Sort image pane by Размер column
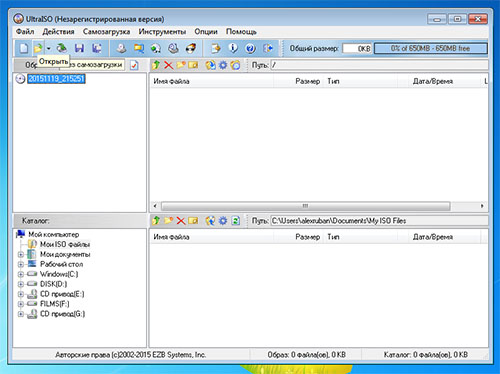The height and width of the screenshot is (374, 500). coord(298,81)
